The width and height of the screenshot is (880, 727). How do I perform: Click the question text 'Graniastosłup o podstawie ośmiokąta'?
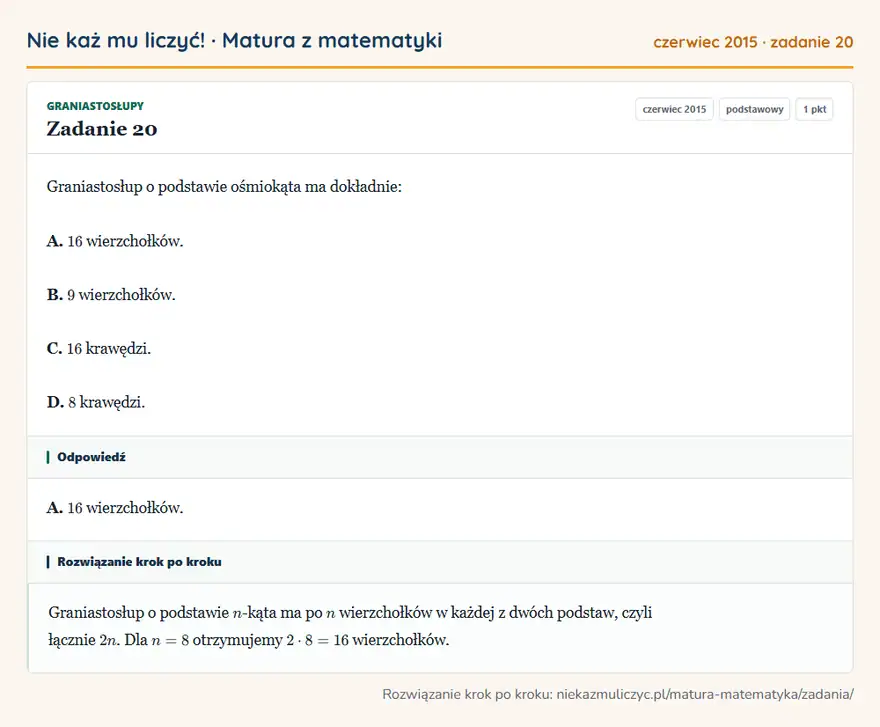pyautogui.click(x=224, y=186)
